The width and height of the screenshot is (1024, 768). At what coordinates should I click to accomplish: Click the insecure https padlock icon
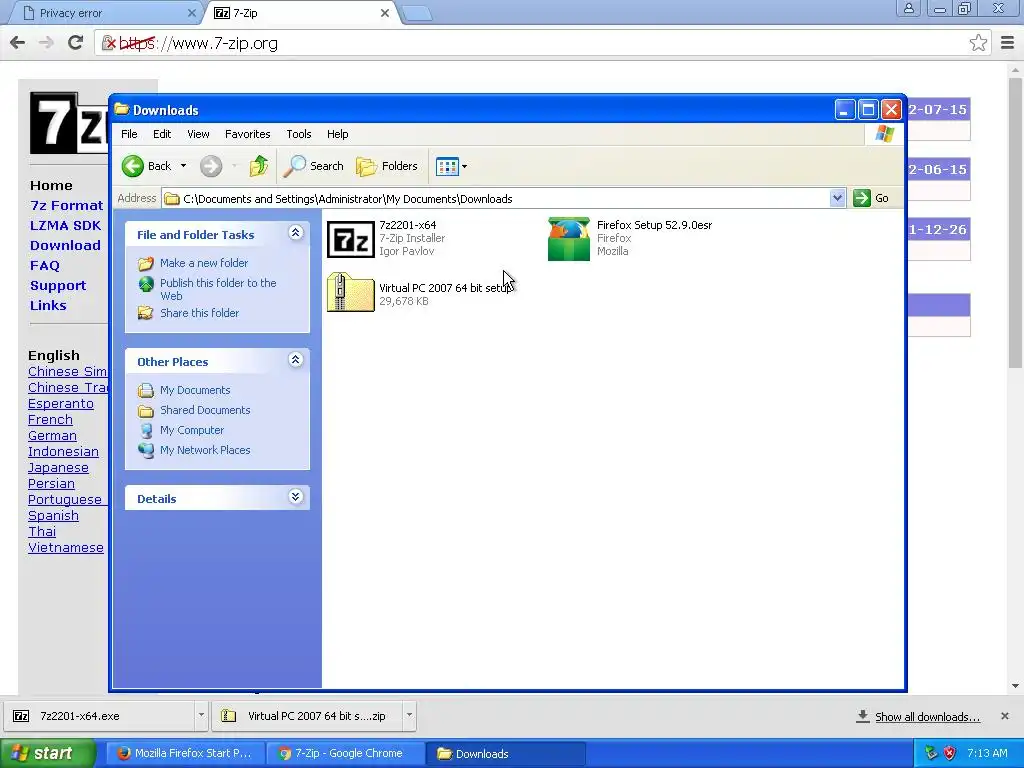(x=108, y=43)
